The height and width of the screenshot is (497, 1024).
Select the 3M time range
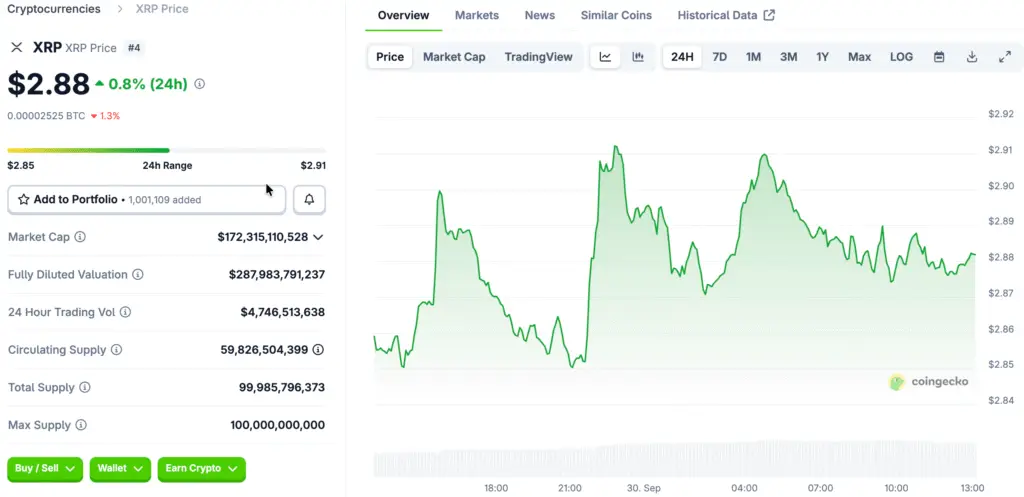(x=788, y=57)
